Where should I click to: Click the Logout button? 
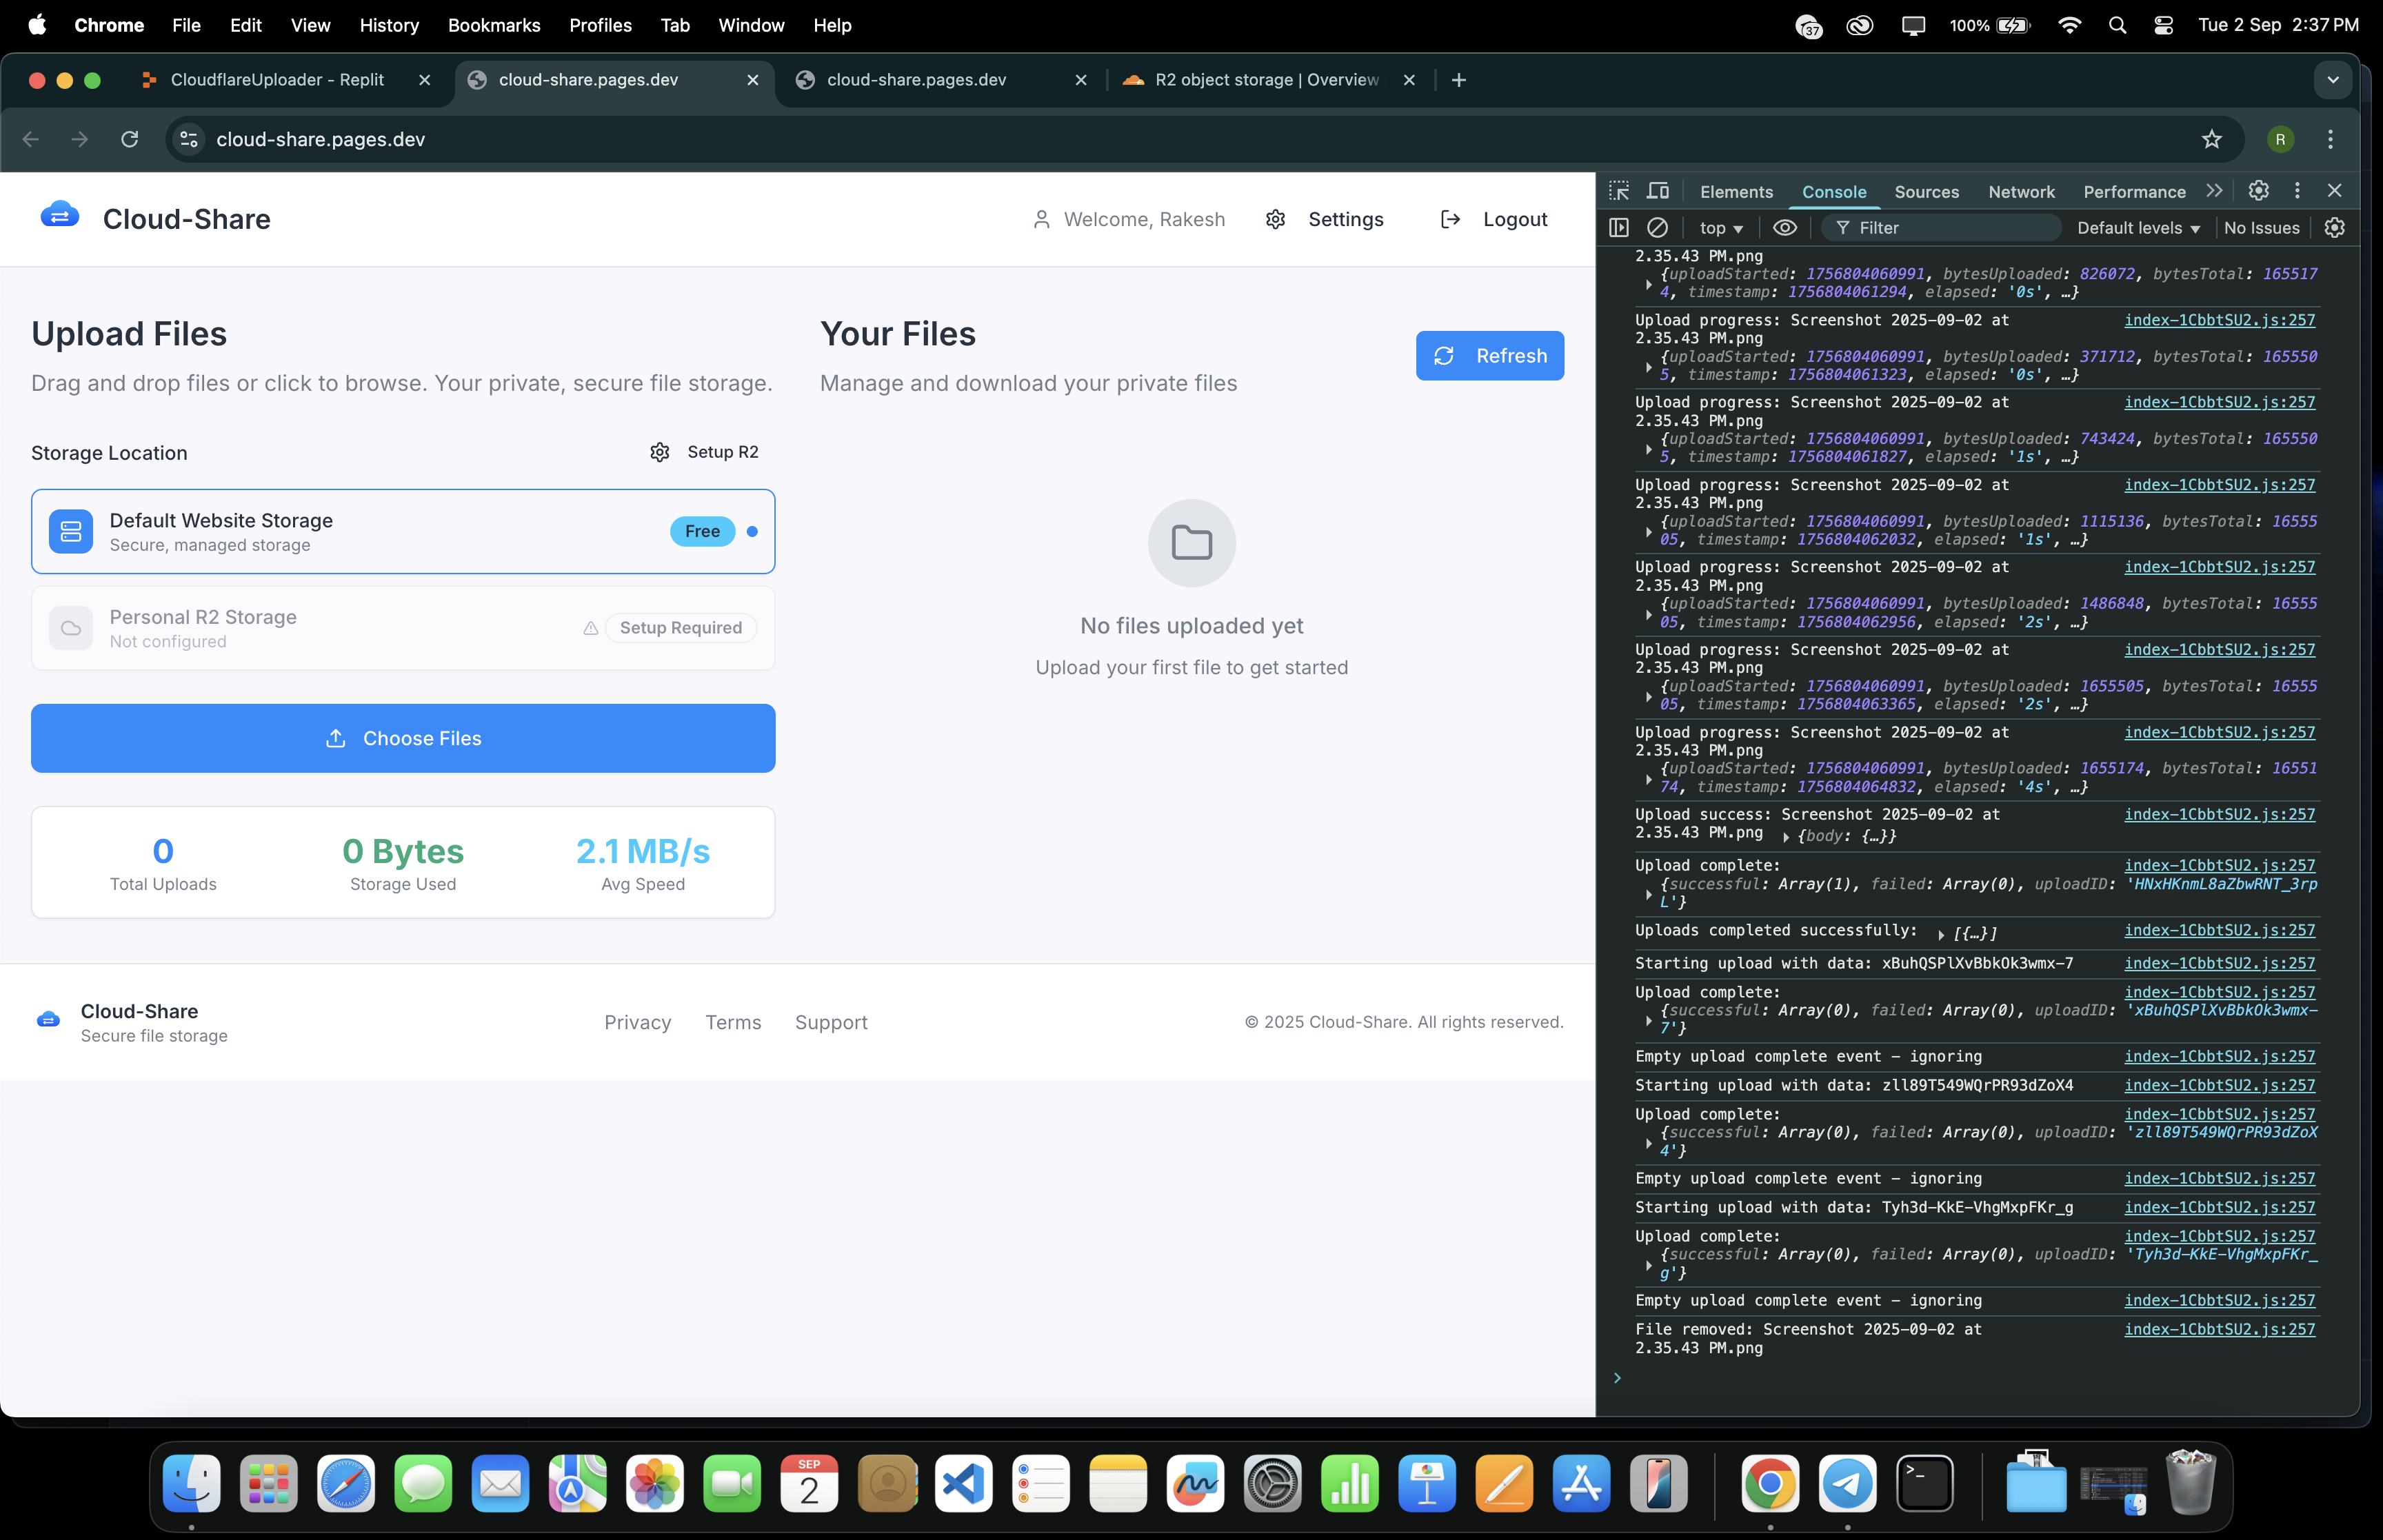click(1494, 219)
